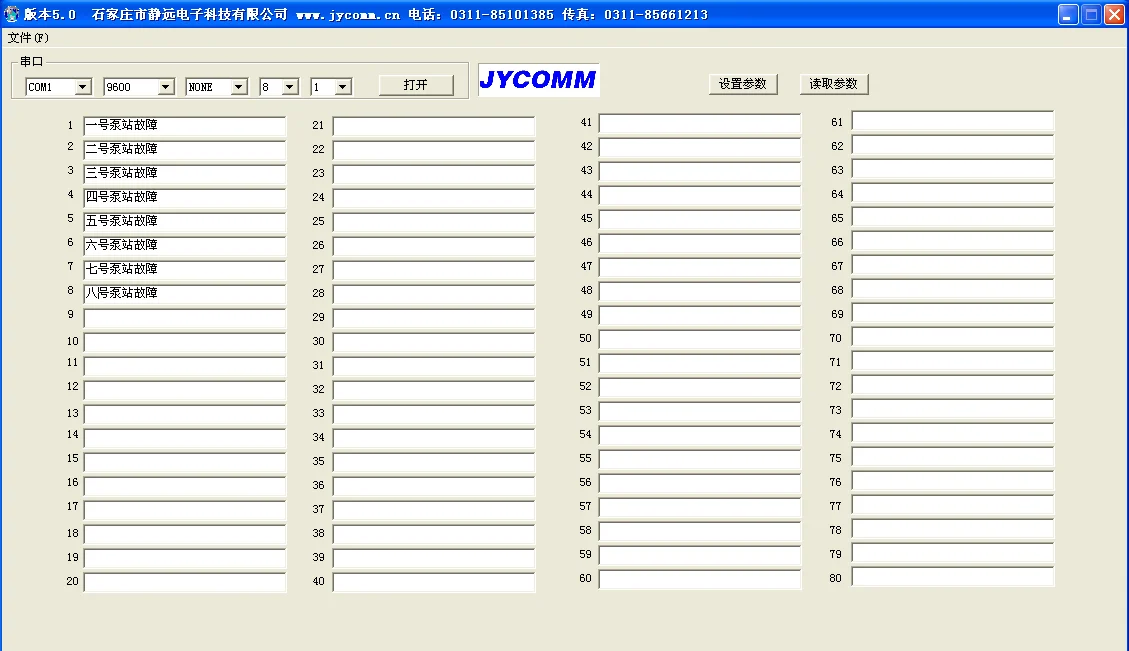The image size is (1129, 651).
Task: Click empty input field number 67
Action: [953, 265]
